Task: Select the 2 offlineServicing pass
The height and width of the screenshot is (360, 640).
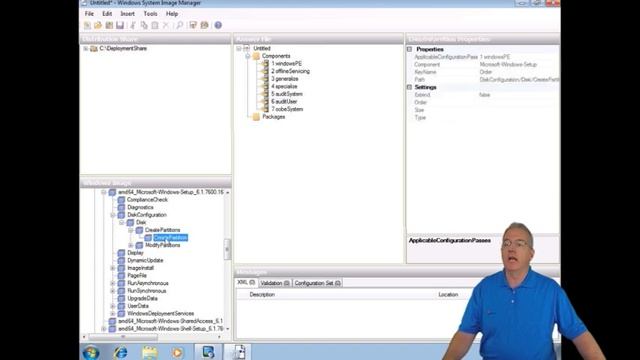Action: click(290, 71)
